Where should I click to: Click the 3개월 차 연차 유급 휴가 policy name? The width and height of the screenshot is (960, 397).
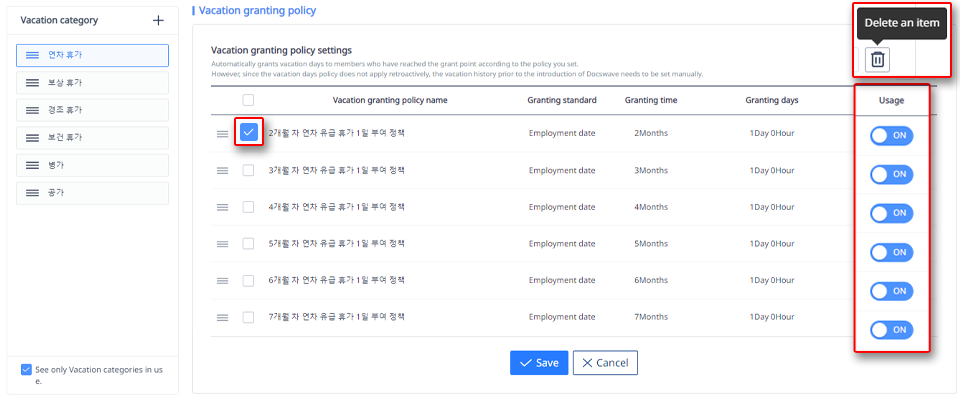(337, 170)
